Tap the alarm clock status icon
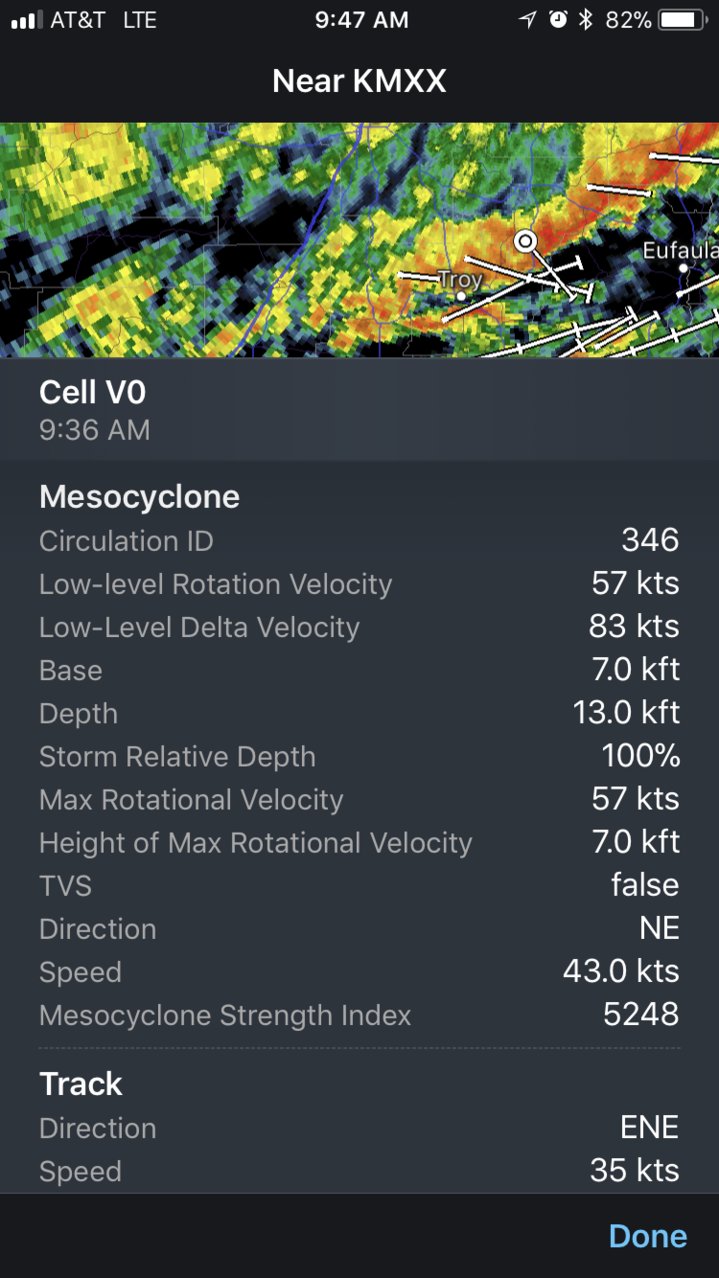719x1278 pixels. click(558, 20)
